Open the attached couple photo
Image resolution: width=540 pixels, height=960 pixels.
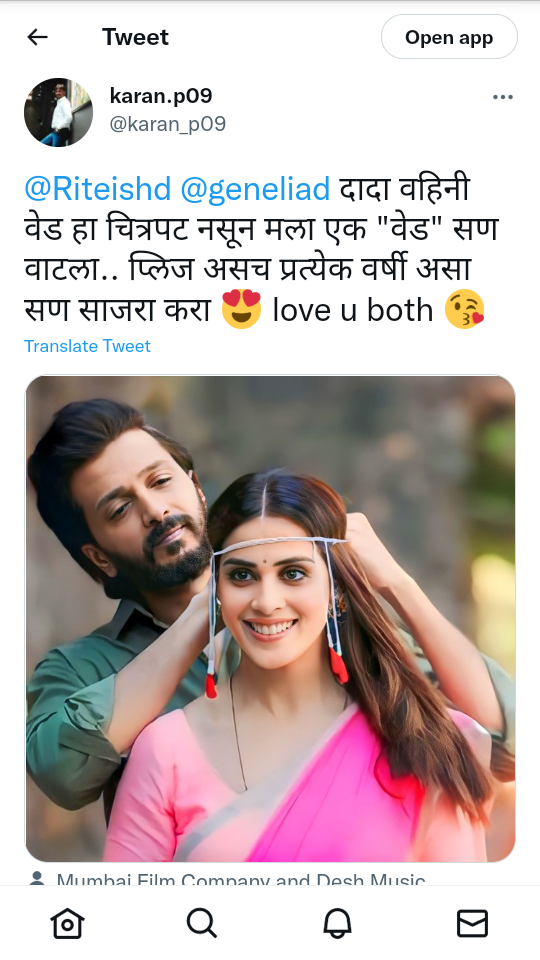point(270,618)
